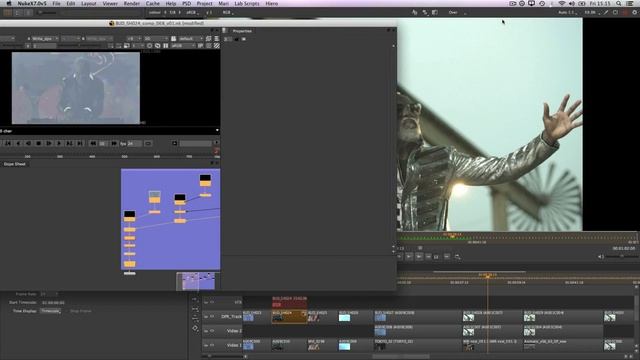
Task: Open the wipe operation dropdown between inputs
Action: click(x=71, y=38)
